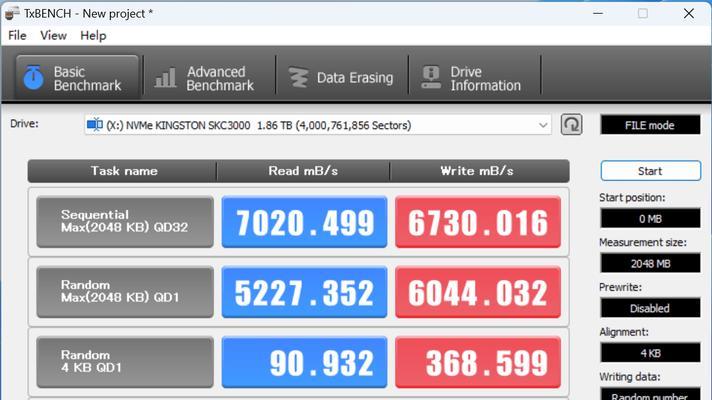Open the File menu

click(x=17, y=35)
